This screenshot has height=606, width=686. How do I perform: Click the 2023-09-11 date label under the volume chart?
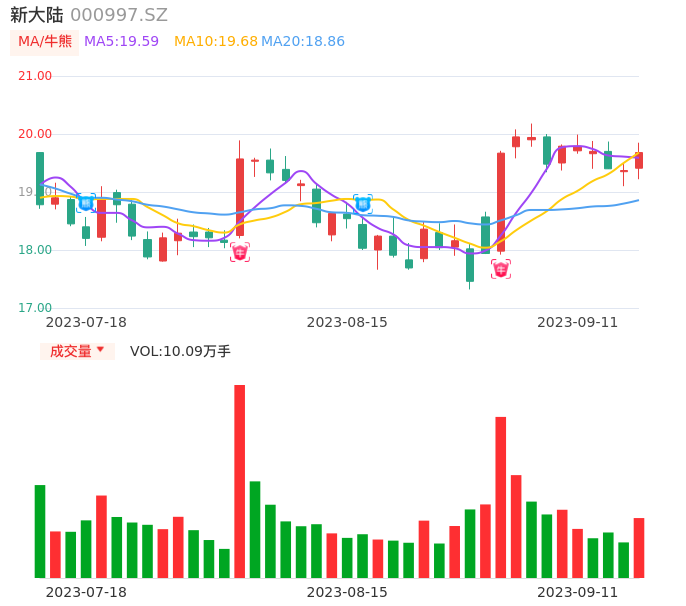pyautogui.click(x=578, y=592)
